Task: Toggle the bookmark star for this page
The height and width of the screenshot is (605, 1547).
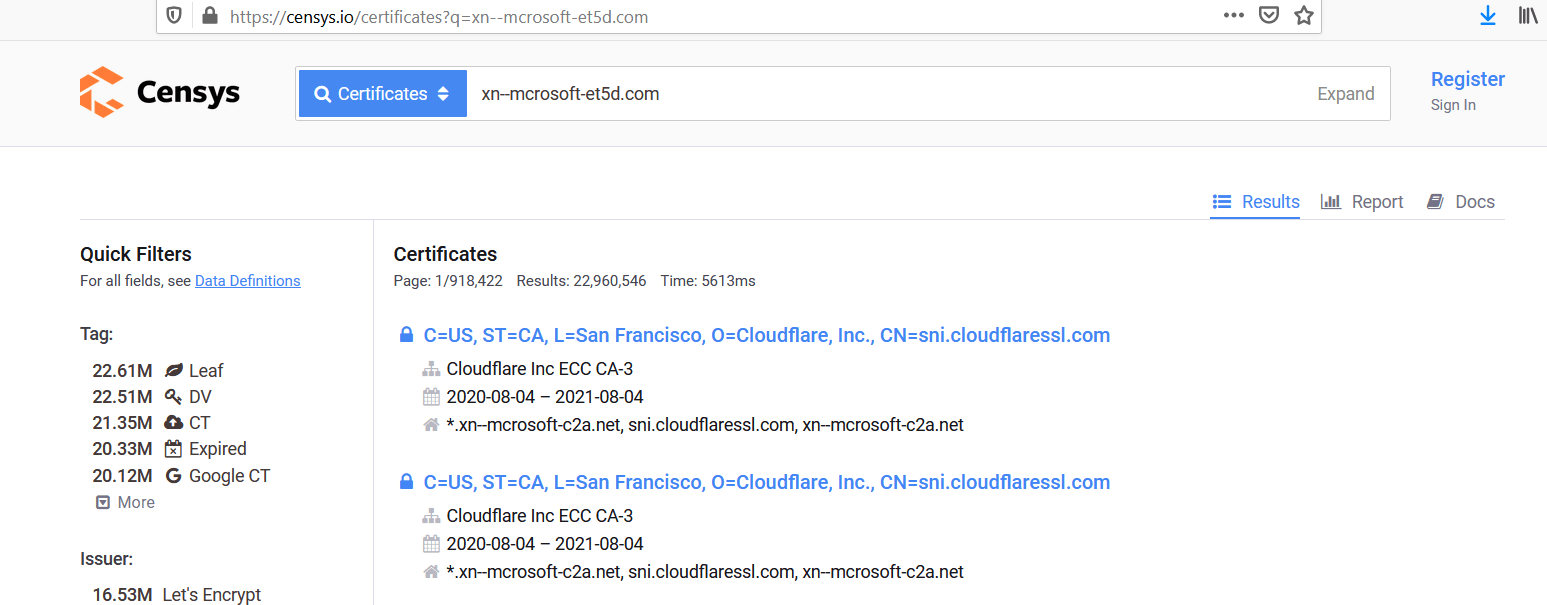Action: 1303,16
